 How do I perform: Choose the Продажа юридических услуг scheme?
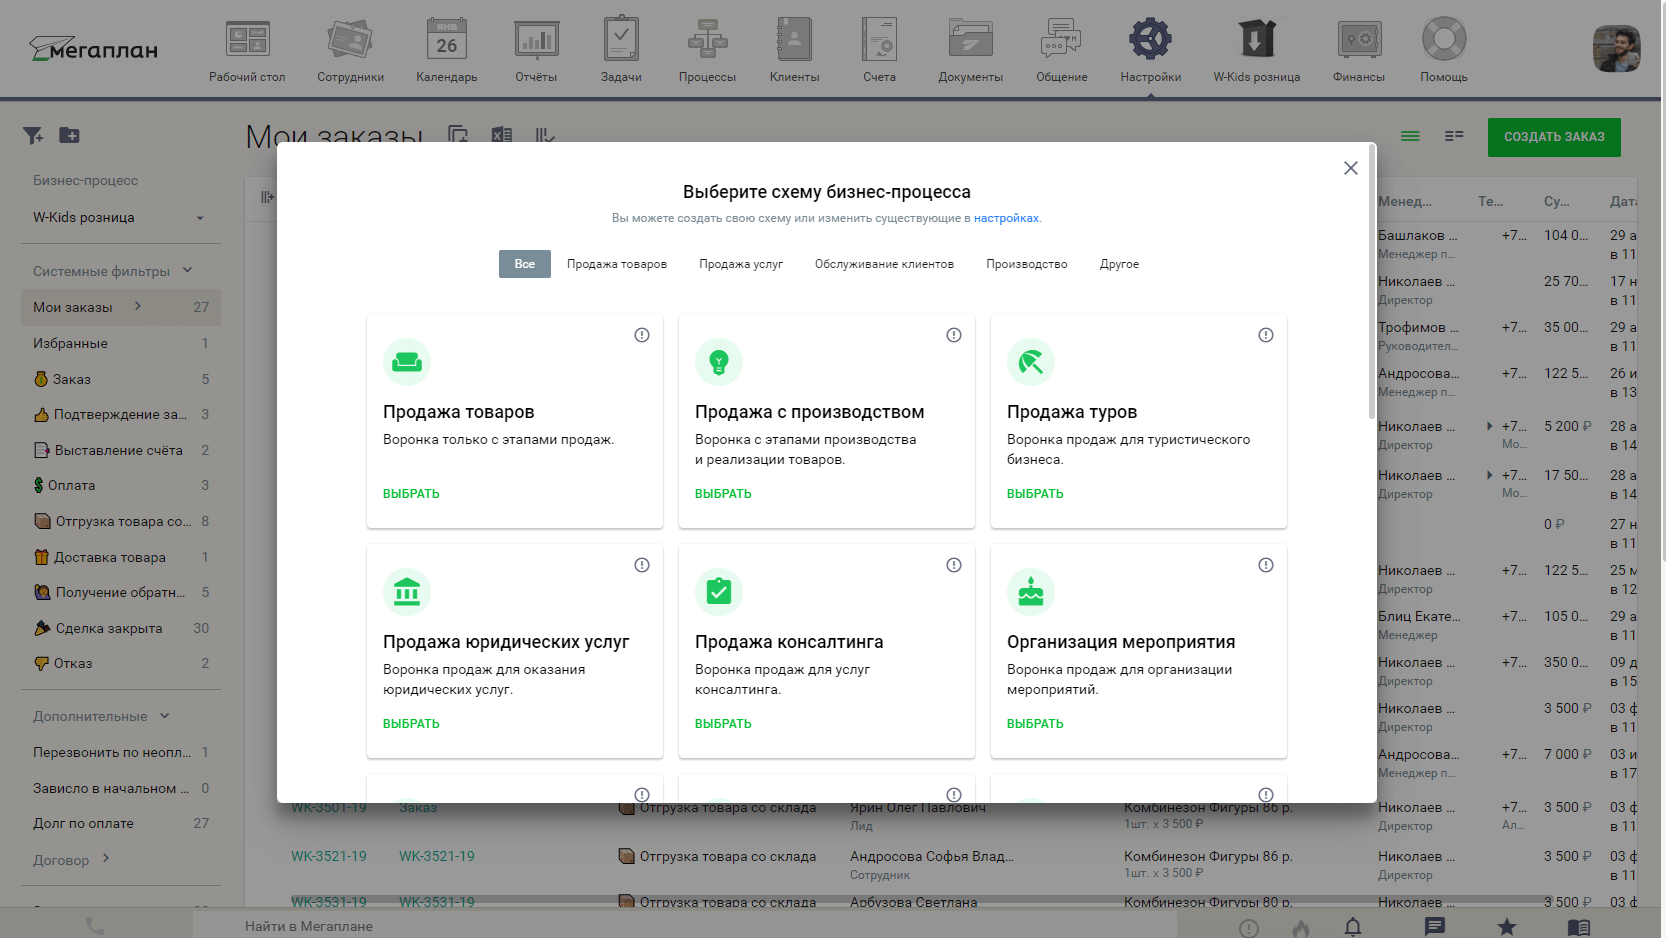411,724
